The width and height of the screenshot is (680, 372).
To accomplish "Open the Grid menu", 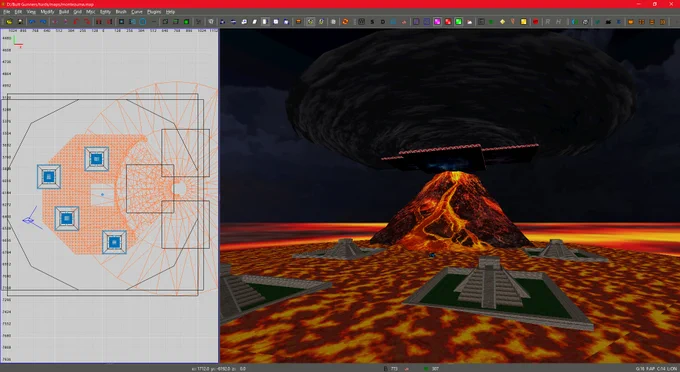I will click(x=77, y=12).
